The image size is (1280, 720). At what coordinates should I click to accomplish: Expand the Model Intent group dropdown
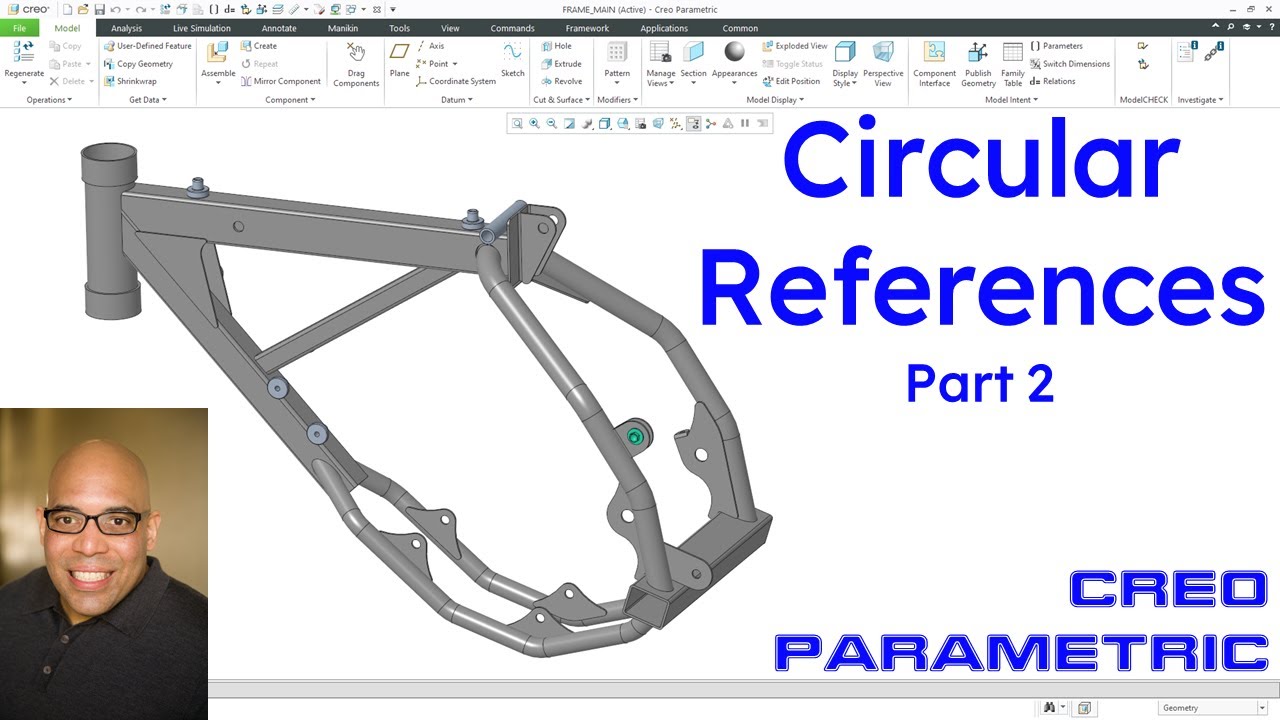(1012, 100)
